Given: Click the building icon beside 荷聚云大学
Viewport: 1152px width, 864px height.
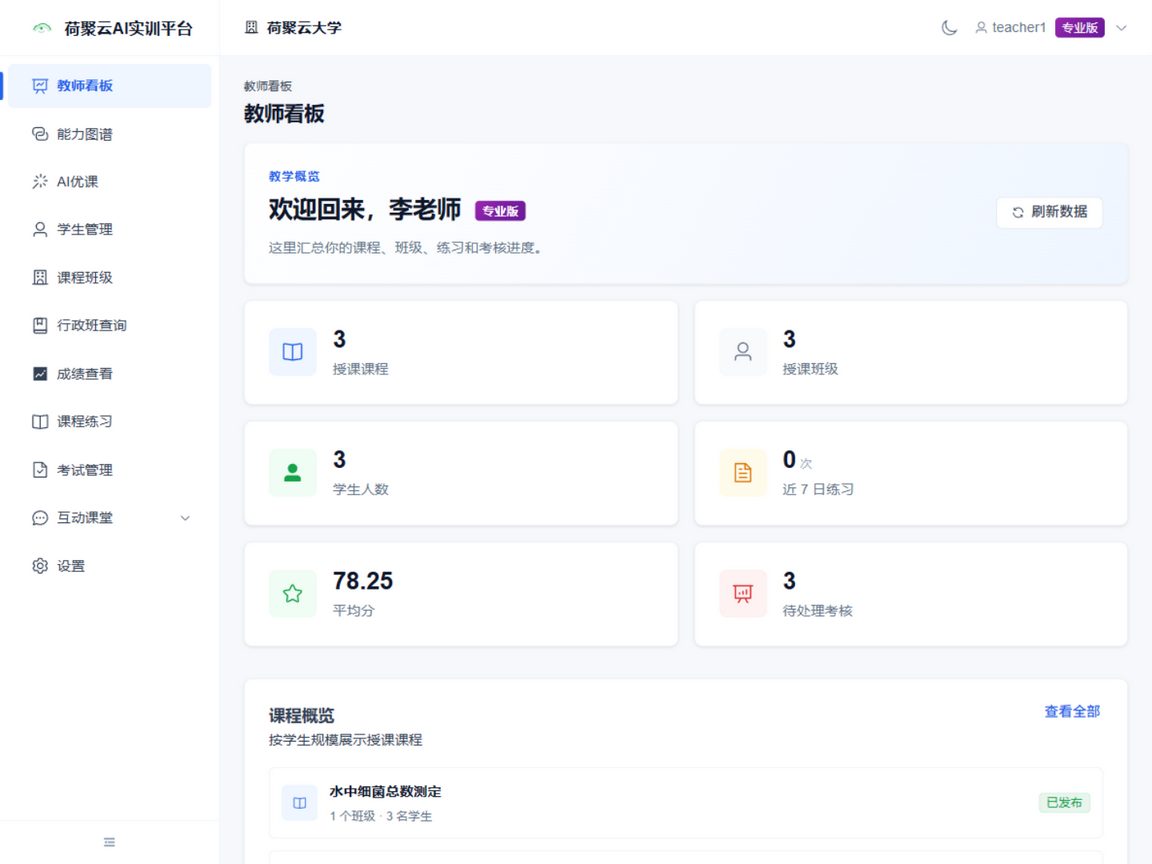Looking at the screenshot, I should [251, 27].
